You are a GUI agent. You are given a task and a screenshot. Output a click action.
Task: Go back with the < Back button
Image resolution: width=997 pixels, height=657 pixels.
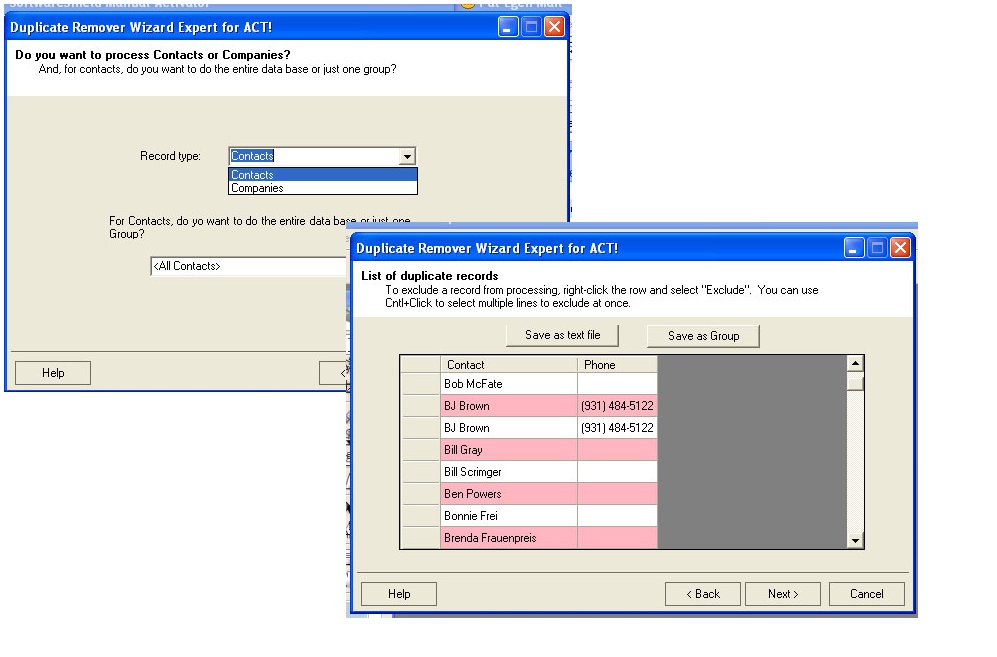(x=703, y=594)
